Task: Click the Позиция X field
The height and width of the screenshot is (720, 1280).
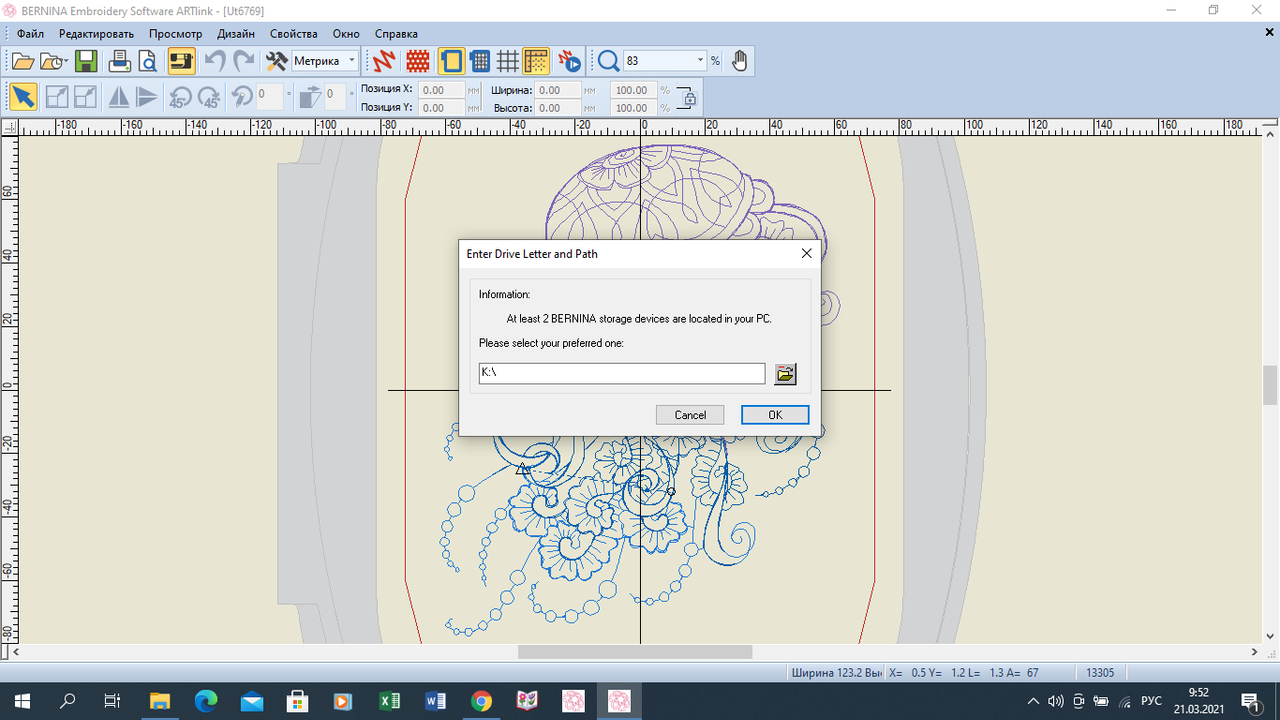Action: (441, 90)
